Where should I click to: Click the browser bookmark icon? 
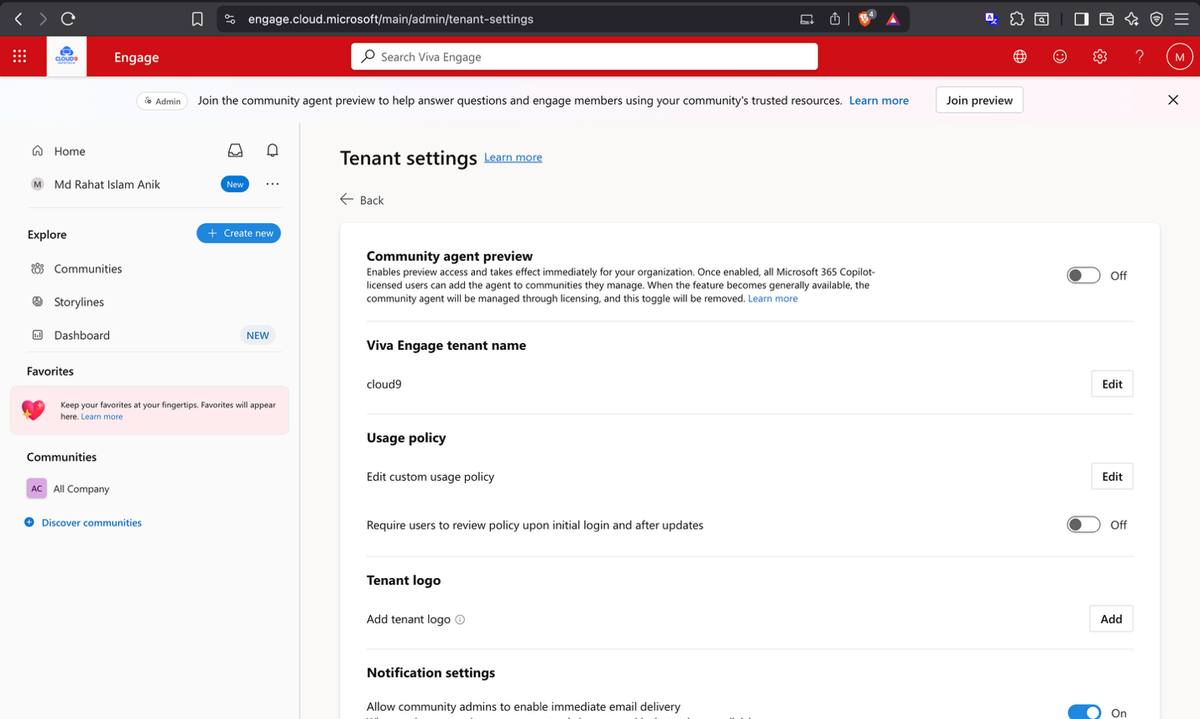coord(197,18)
